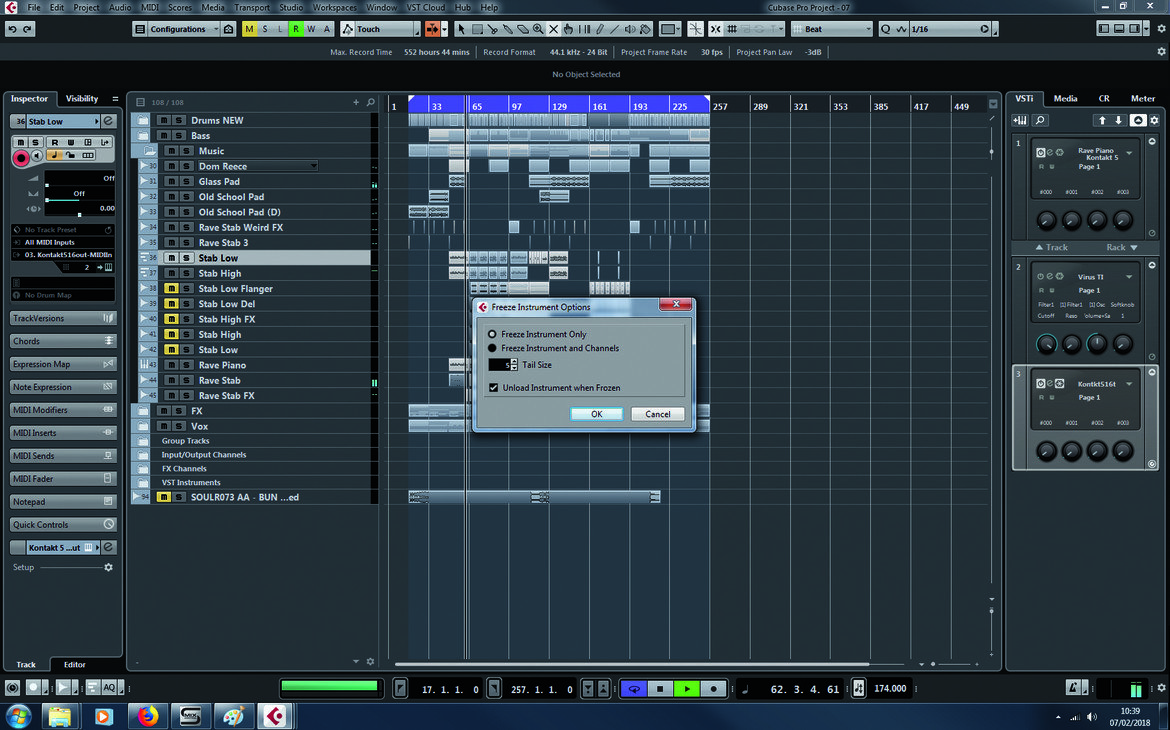Screen dimensions: 1170x730
Task: Open the MIDI Inserts inspector section
Action: 63,433
